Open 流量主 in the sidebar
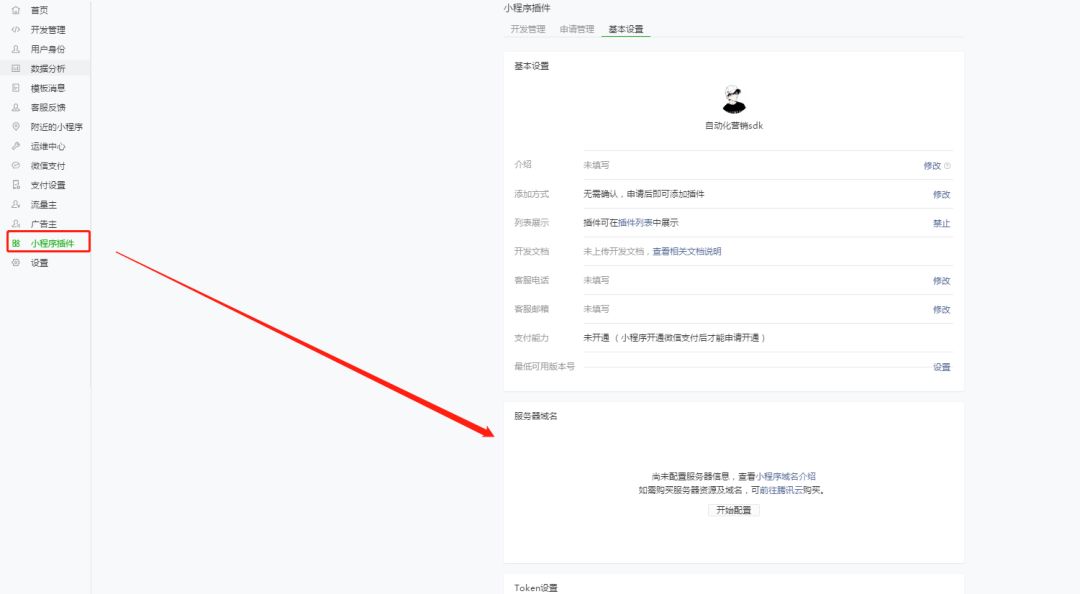Viewport: 1080px width, 594px height. (x=43, y=205)
